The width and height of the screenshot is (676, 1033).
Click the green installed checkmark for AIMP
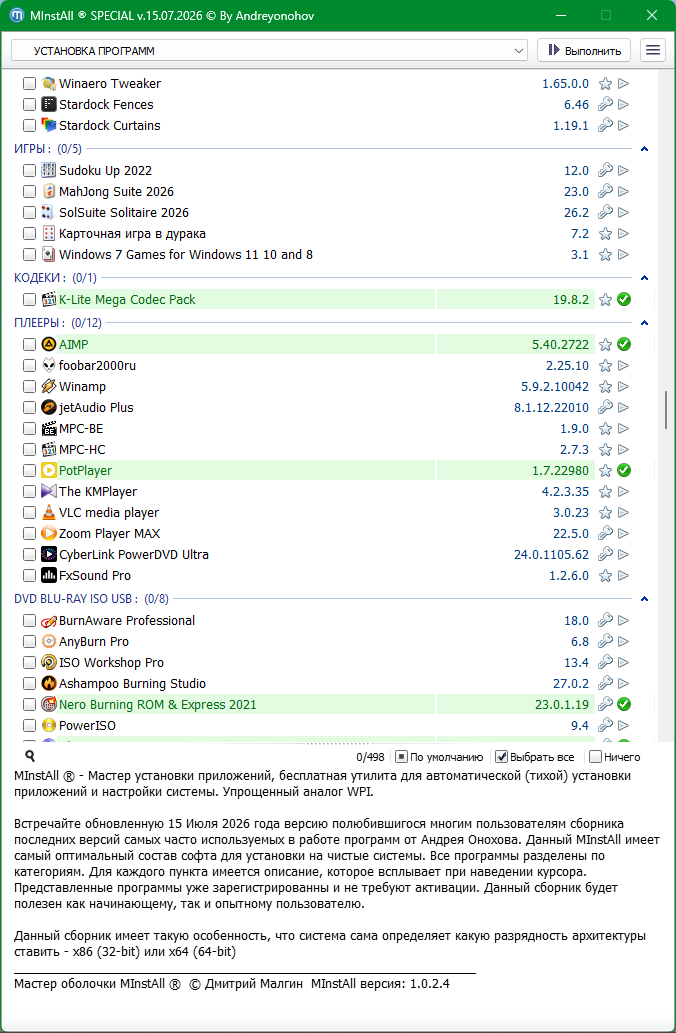(x=623, y=345)
